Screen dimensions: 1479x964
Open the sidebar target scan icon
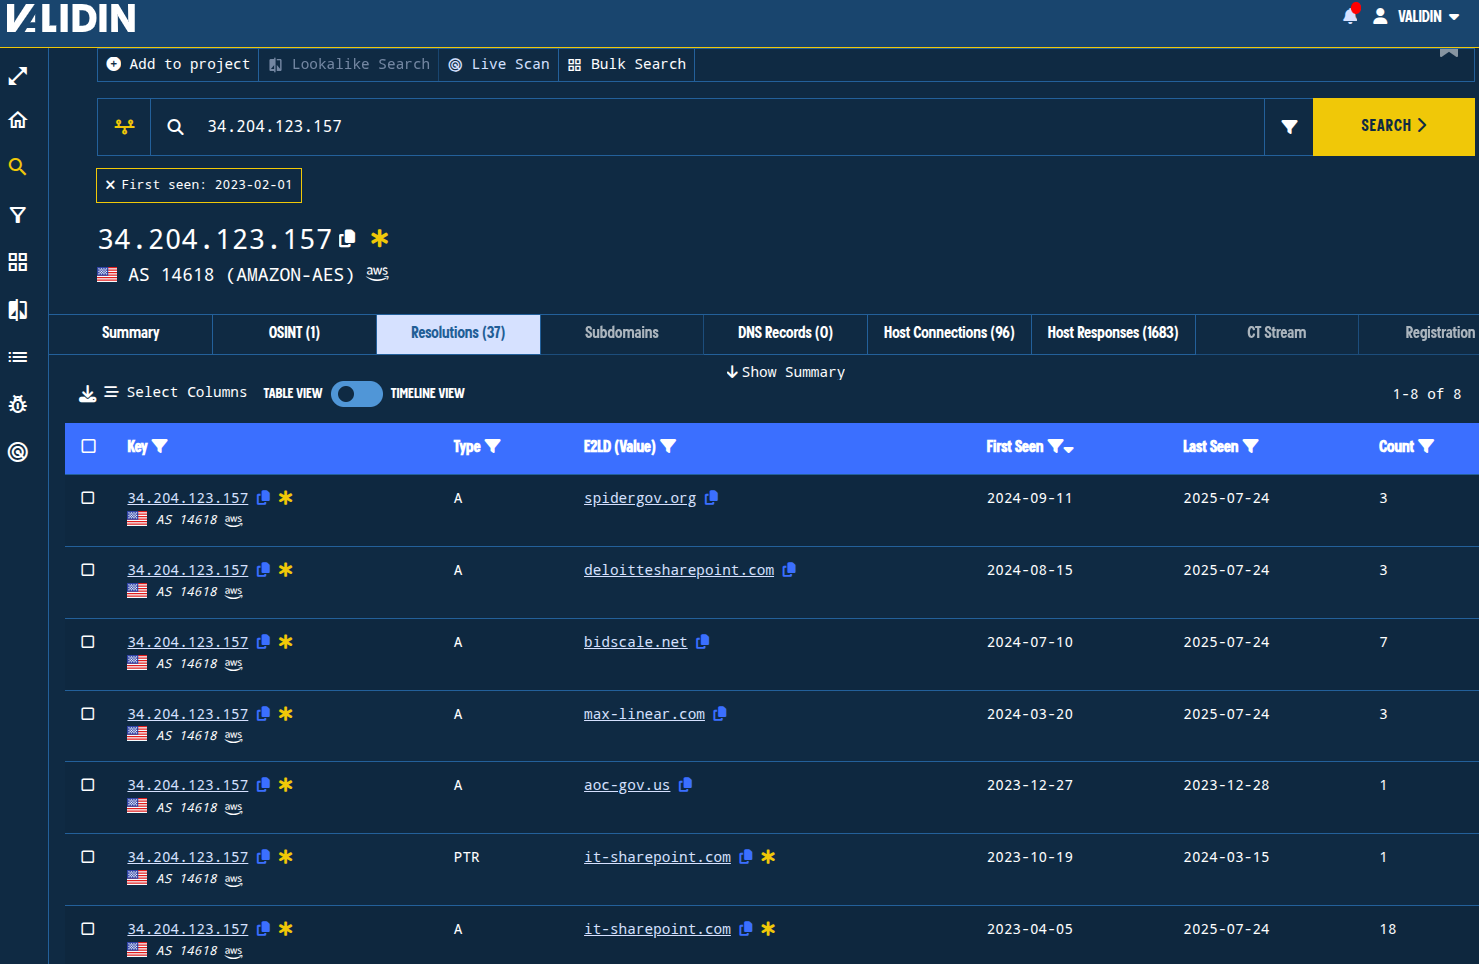[x=18, y=452]
